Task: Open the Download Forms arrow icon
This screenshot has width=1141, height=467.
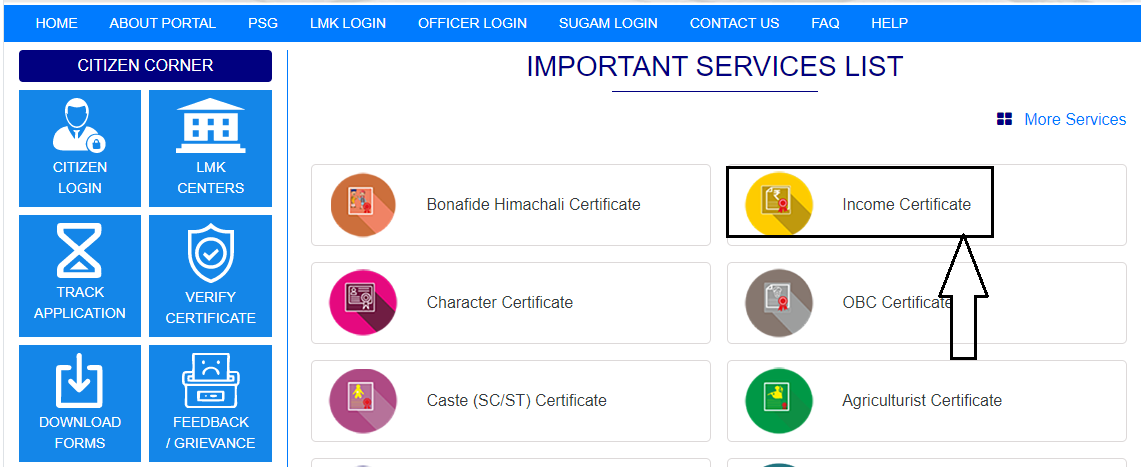Action: coord(79,380)
